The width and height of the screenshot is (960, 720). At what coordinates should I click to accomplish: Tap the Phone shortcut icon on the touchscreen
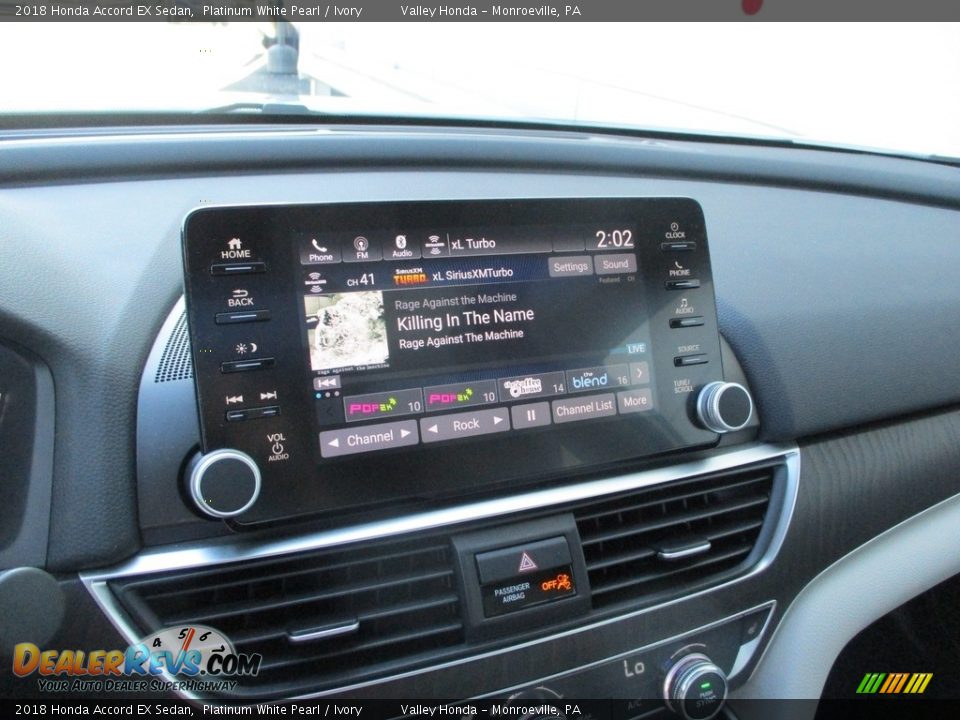pos(320,249)
